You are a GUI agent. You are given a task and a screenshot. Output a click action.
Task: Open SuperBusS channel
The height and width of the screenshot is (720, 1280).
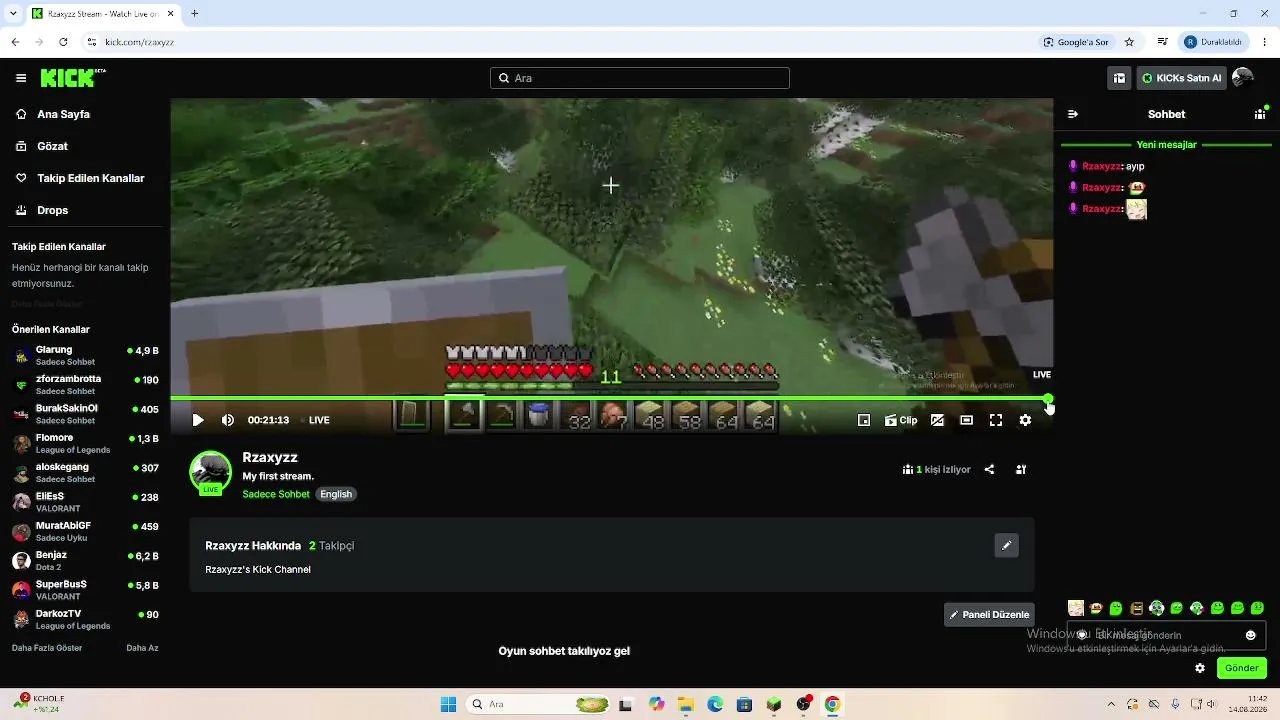point(85,590)
